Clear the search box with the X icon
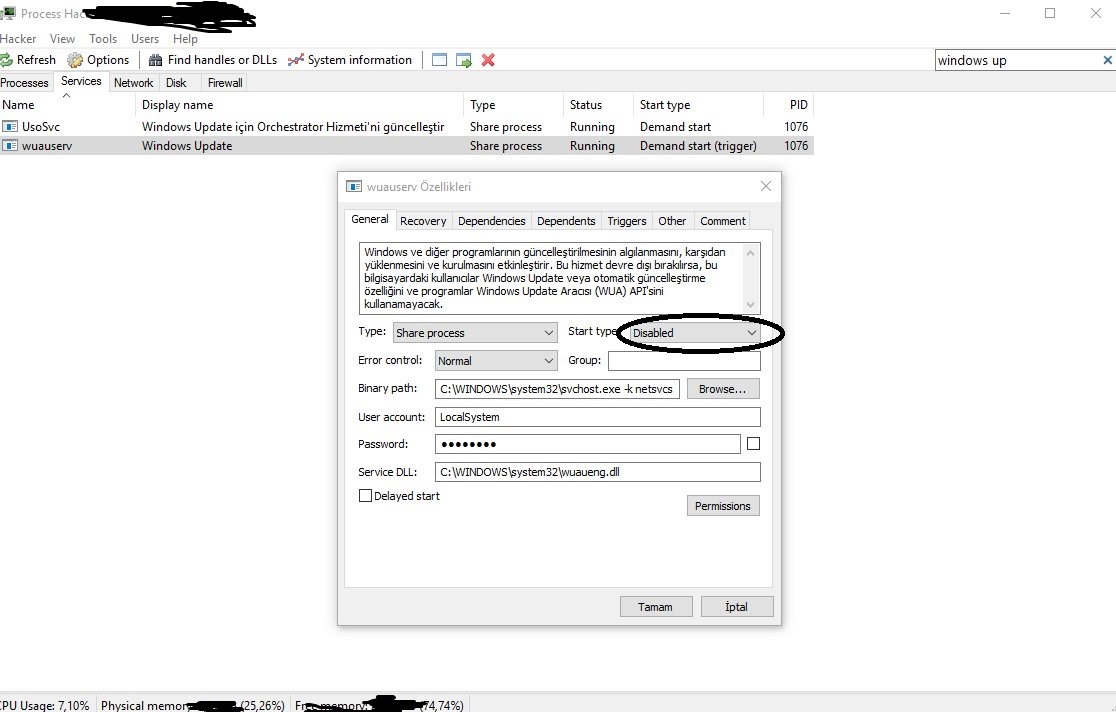This screenshot has height=712, width=1116. [x=1107, y=61]
